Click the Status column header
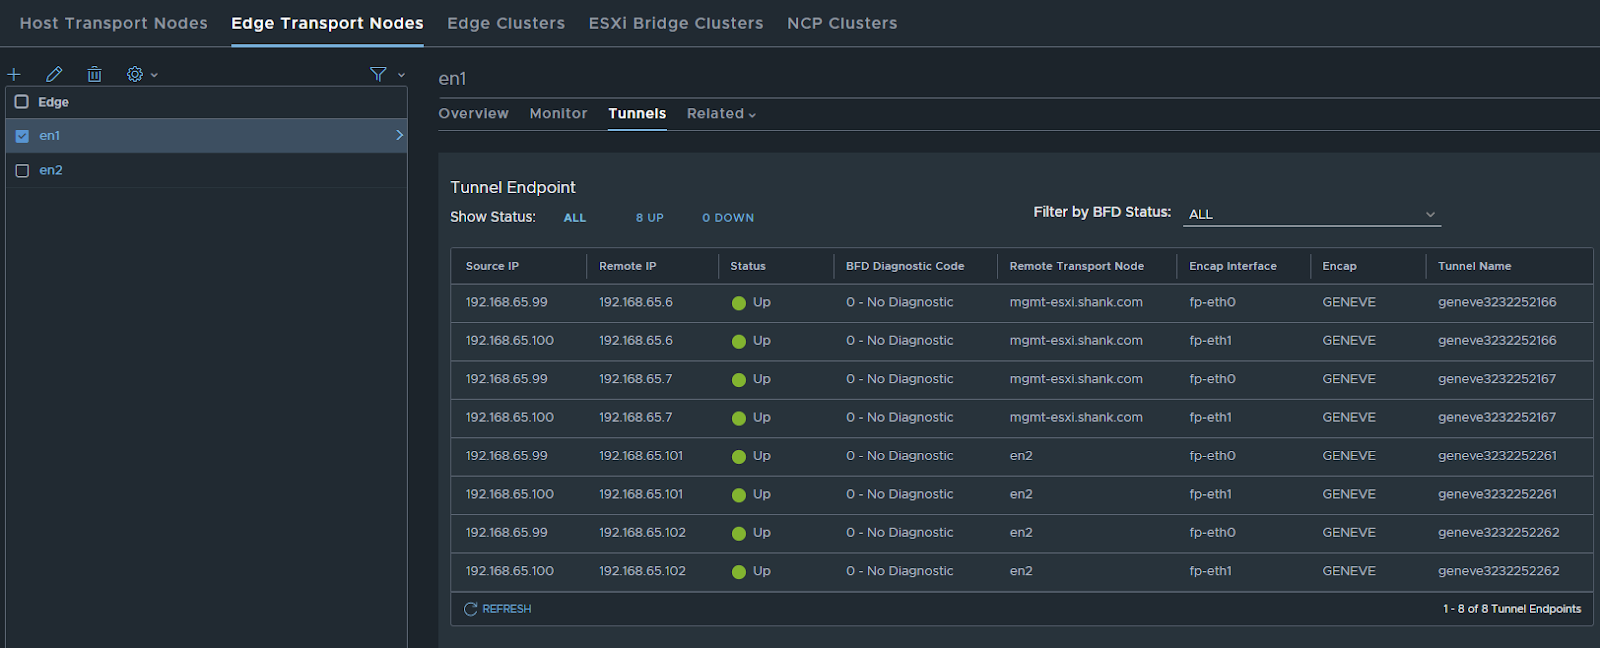Image resolution: width=1600 pixels, height=648 pixels. (748, 266)
